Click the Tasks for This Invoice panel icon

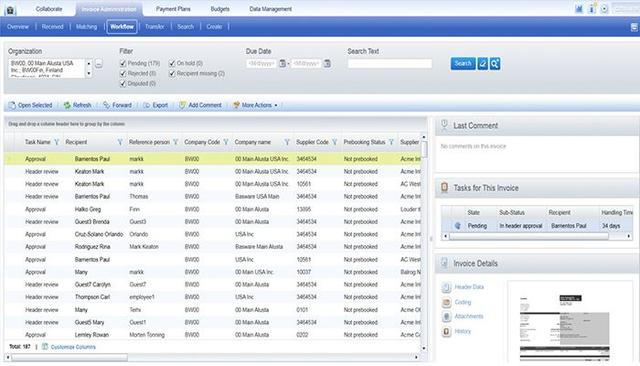[x=444, y=188]
